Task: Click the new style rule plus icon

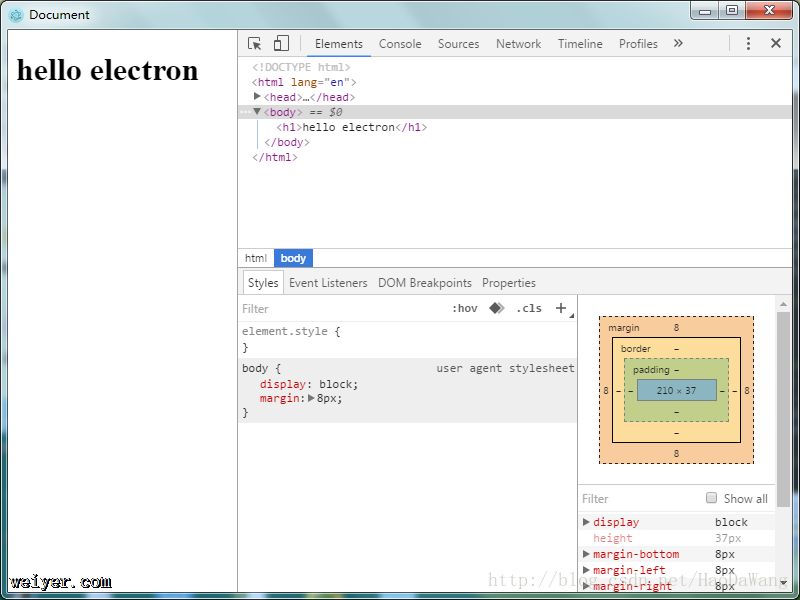Action: 561,308
